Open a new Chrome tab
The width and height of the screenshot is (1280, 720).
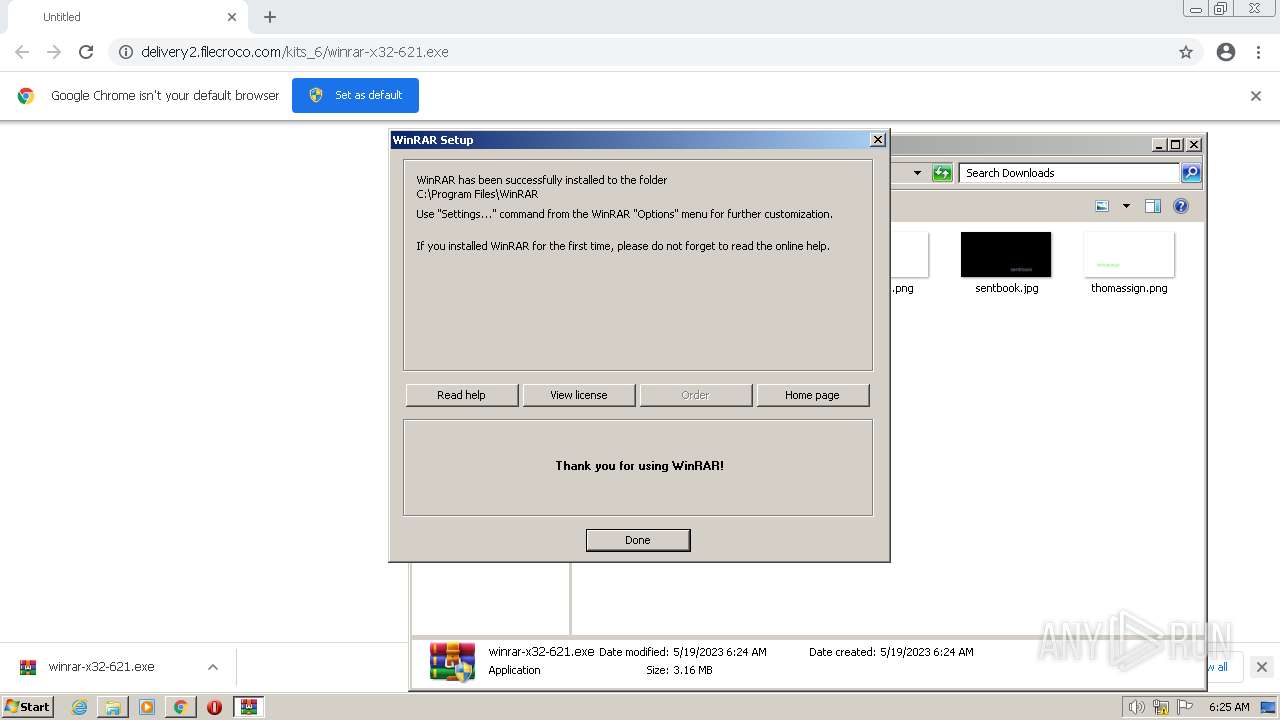(270, 17)
